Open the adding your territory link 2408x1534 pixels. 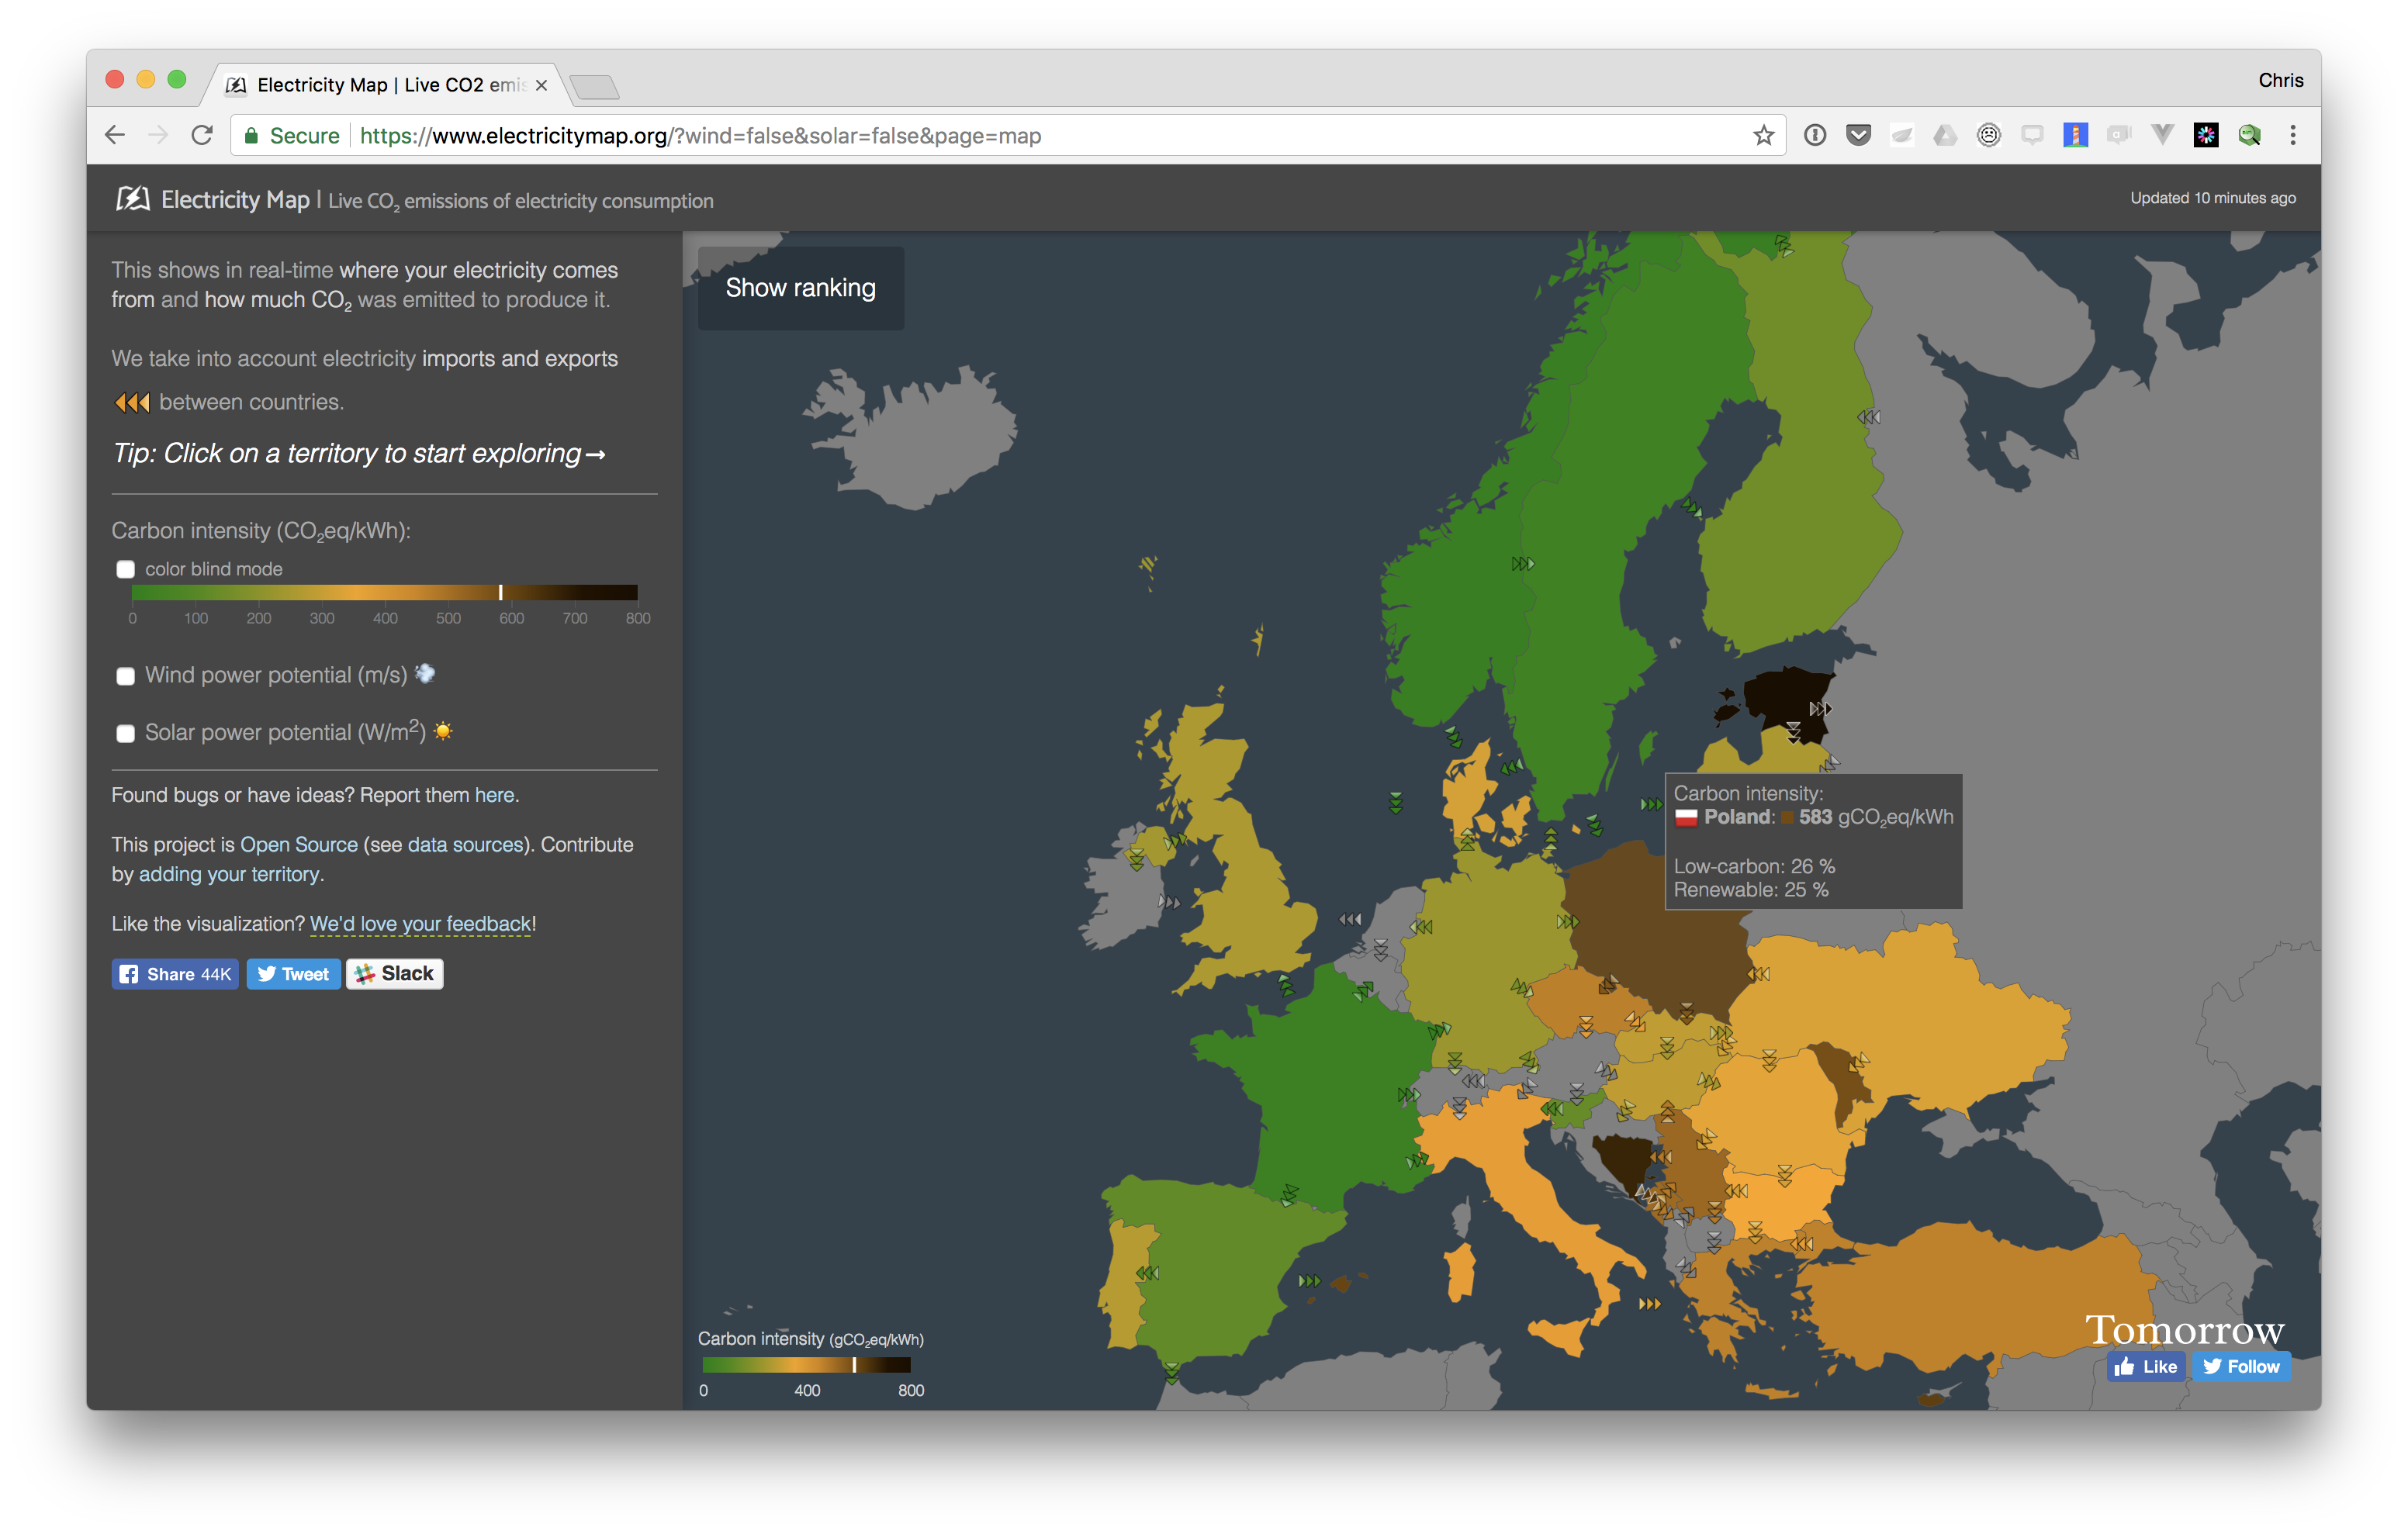coord(229,874)
